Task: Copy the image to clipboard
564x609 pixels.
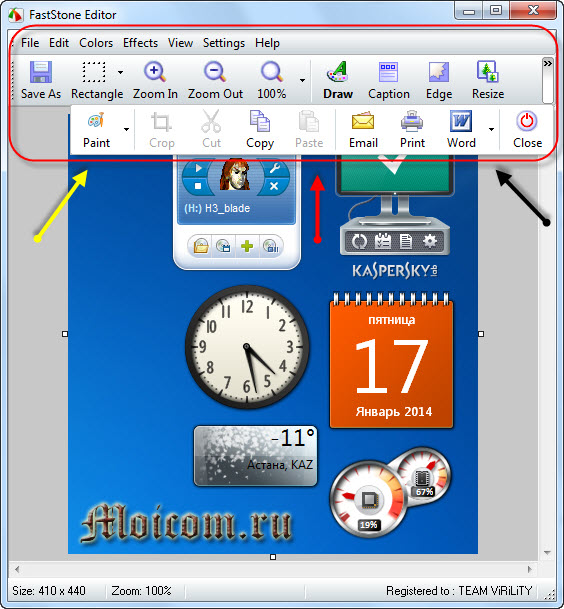Action: tap(260, 130)
